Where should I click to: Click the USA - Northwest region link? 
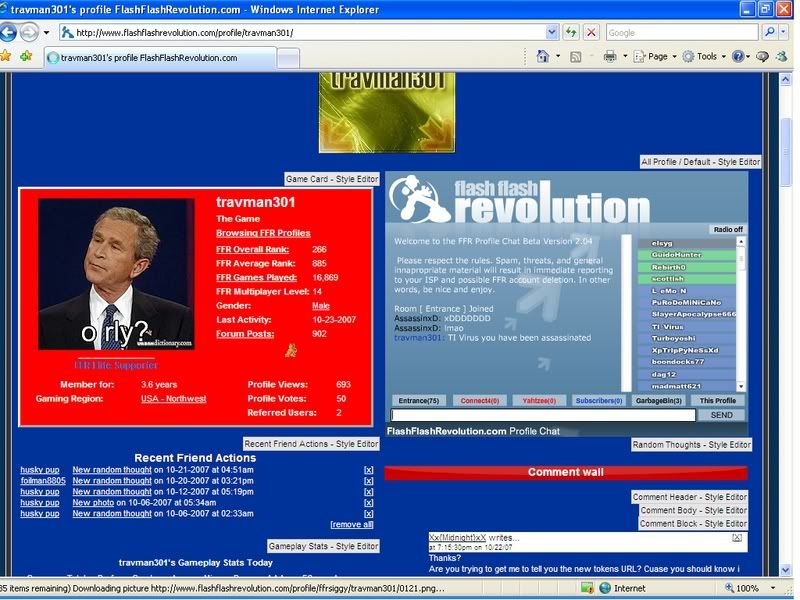(x=173, y=398)
